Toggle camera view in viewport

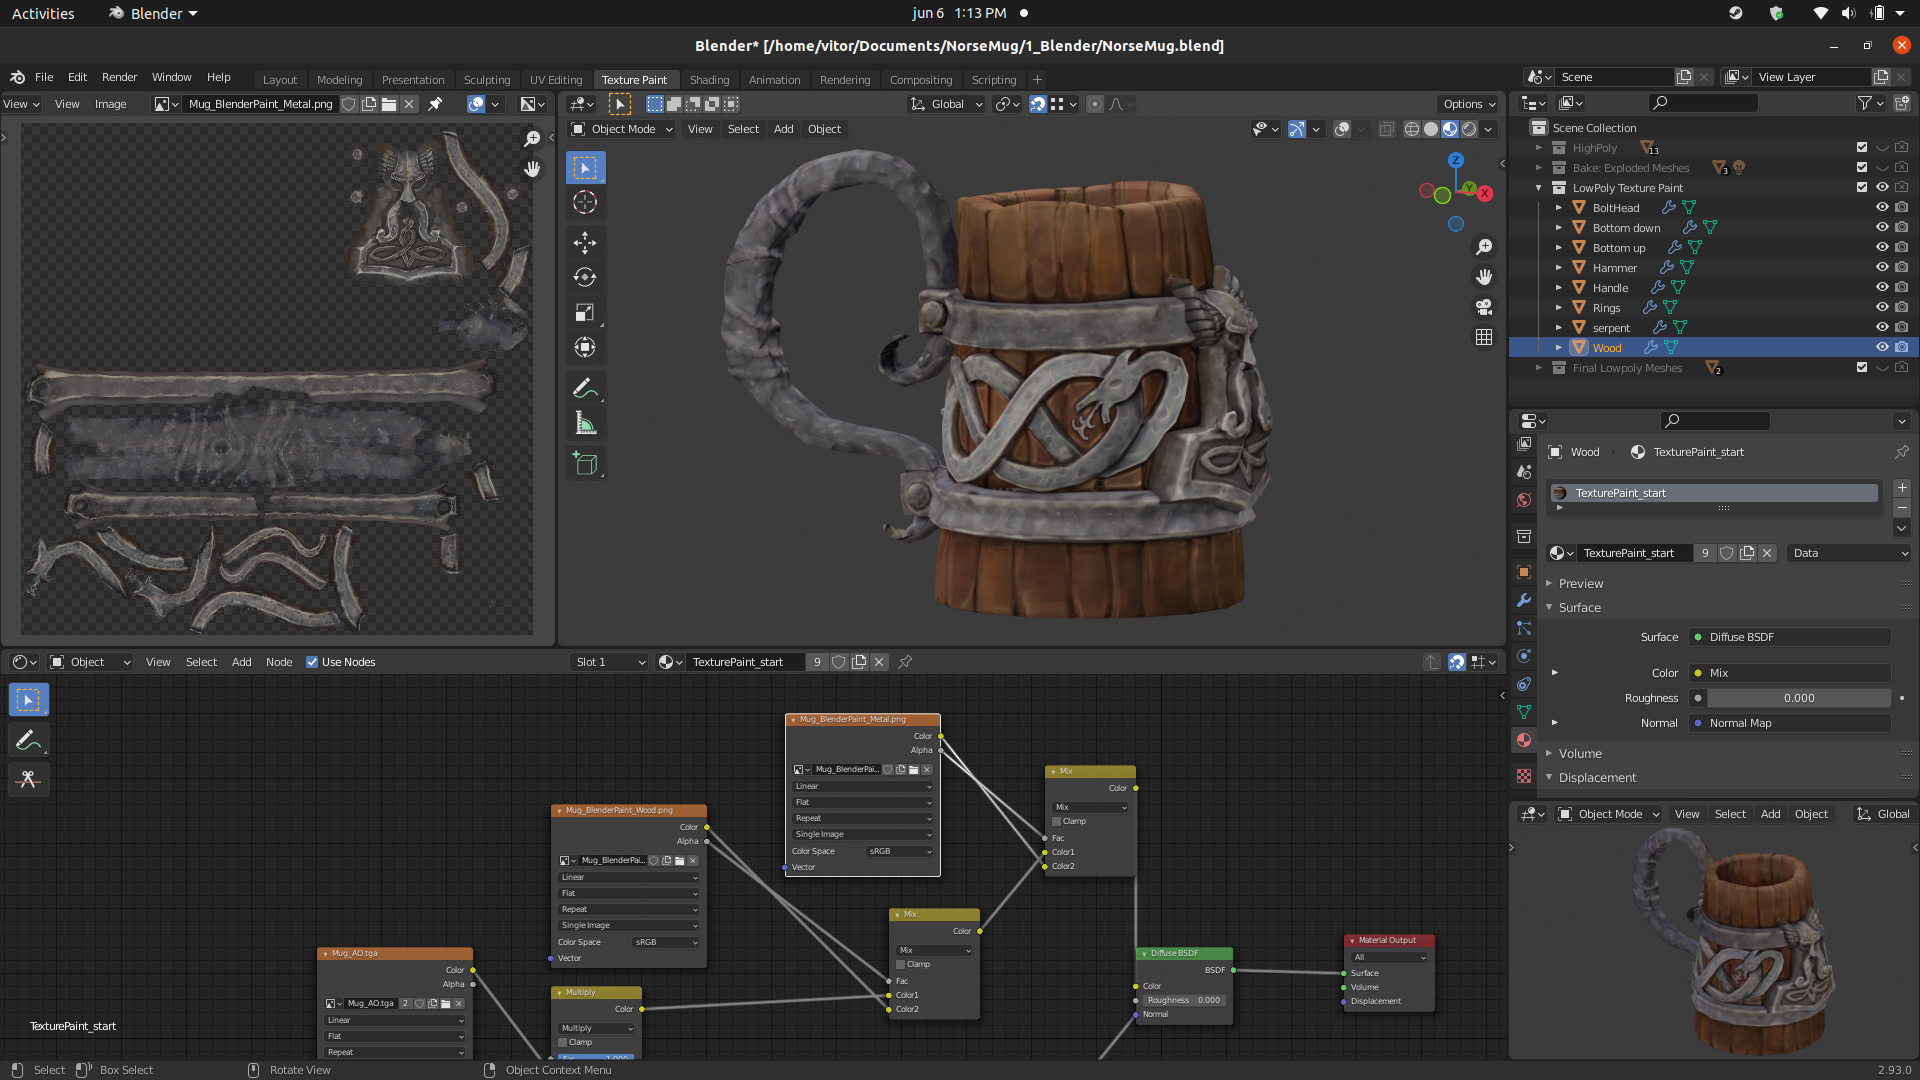[1484, 307]
